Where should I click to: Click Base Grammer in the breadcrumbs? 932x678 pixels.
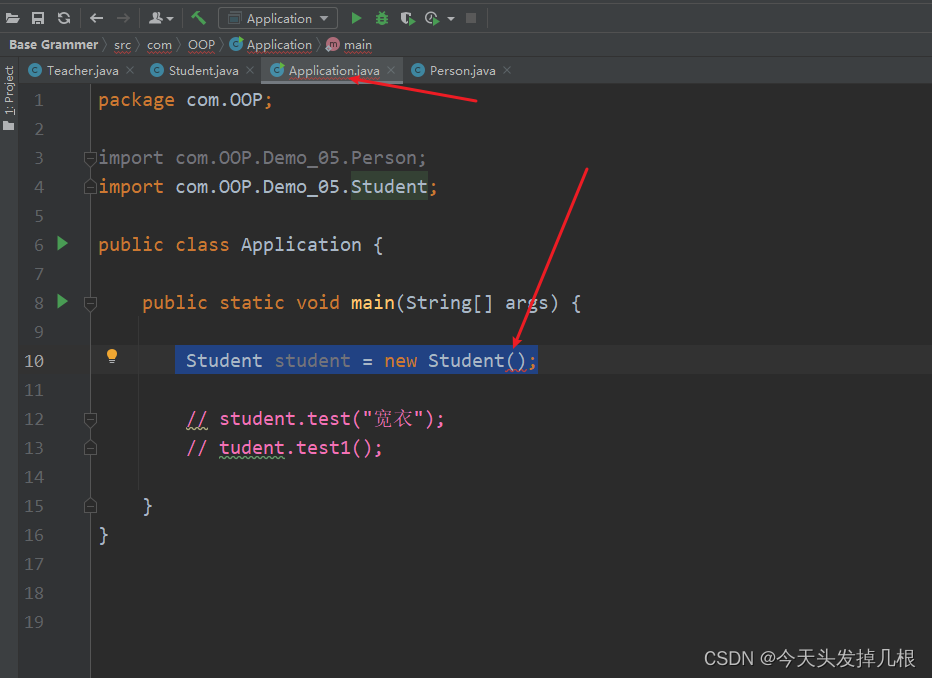click(52, 44)
